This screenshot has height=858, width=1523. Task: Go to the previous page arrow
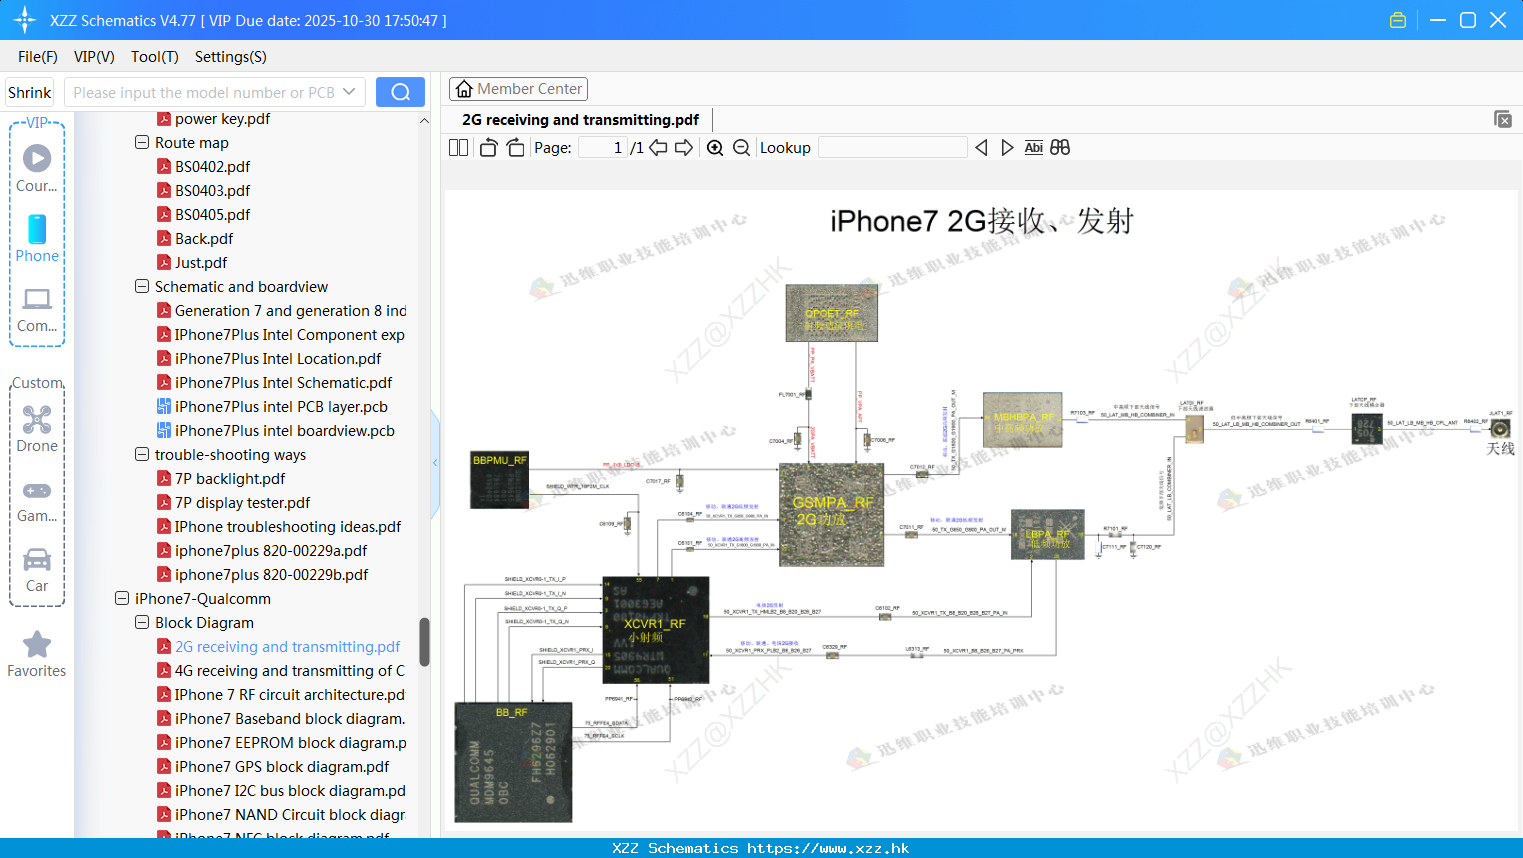pyautogui.click(x=658, y=147)
